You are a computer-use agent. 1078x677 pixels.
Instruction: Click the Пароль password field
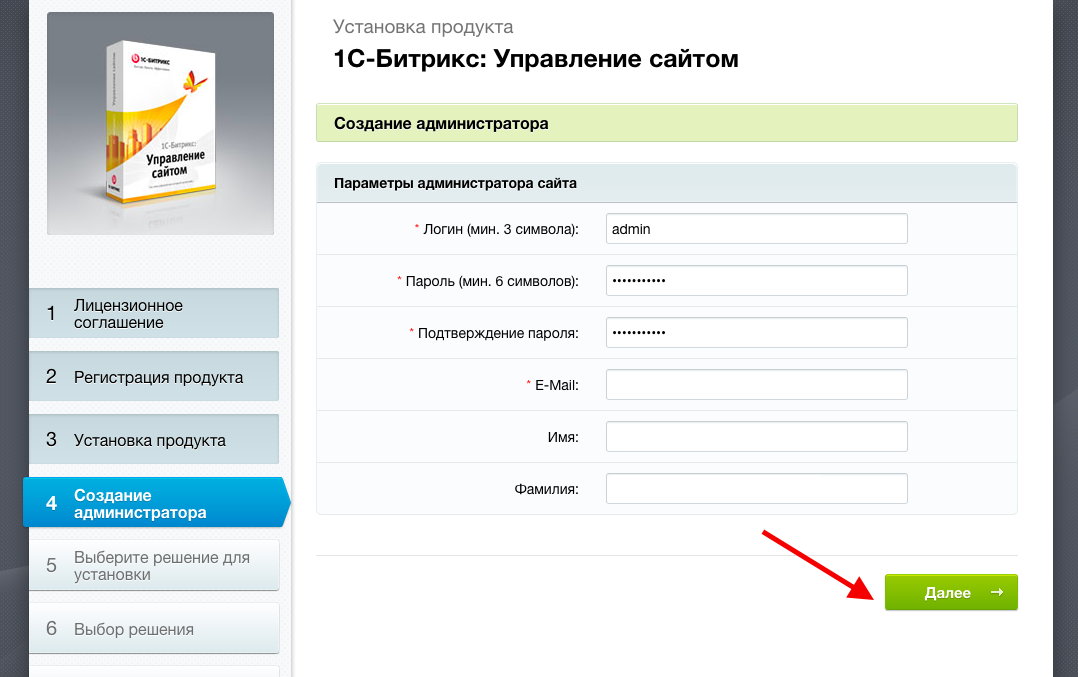pos(756,280)
